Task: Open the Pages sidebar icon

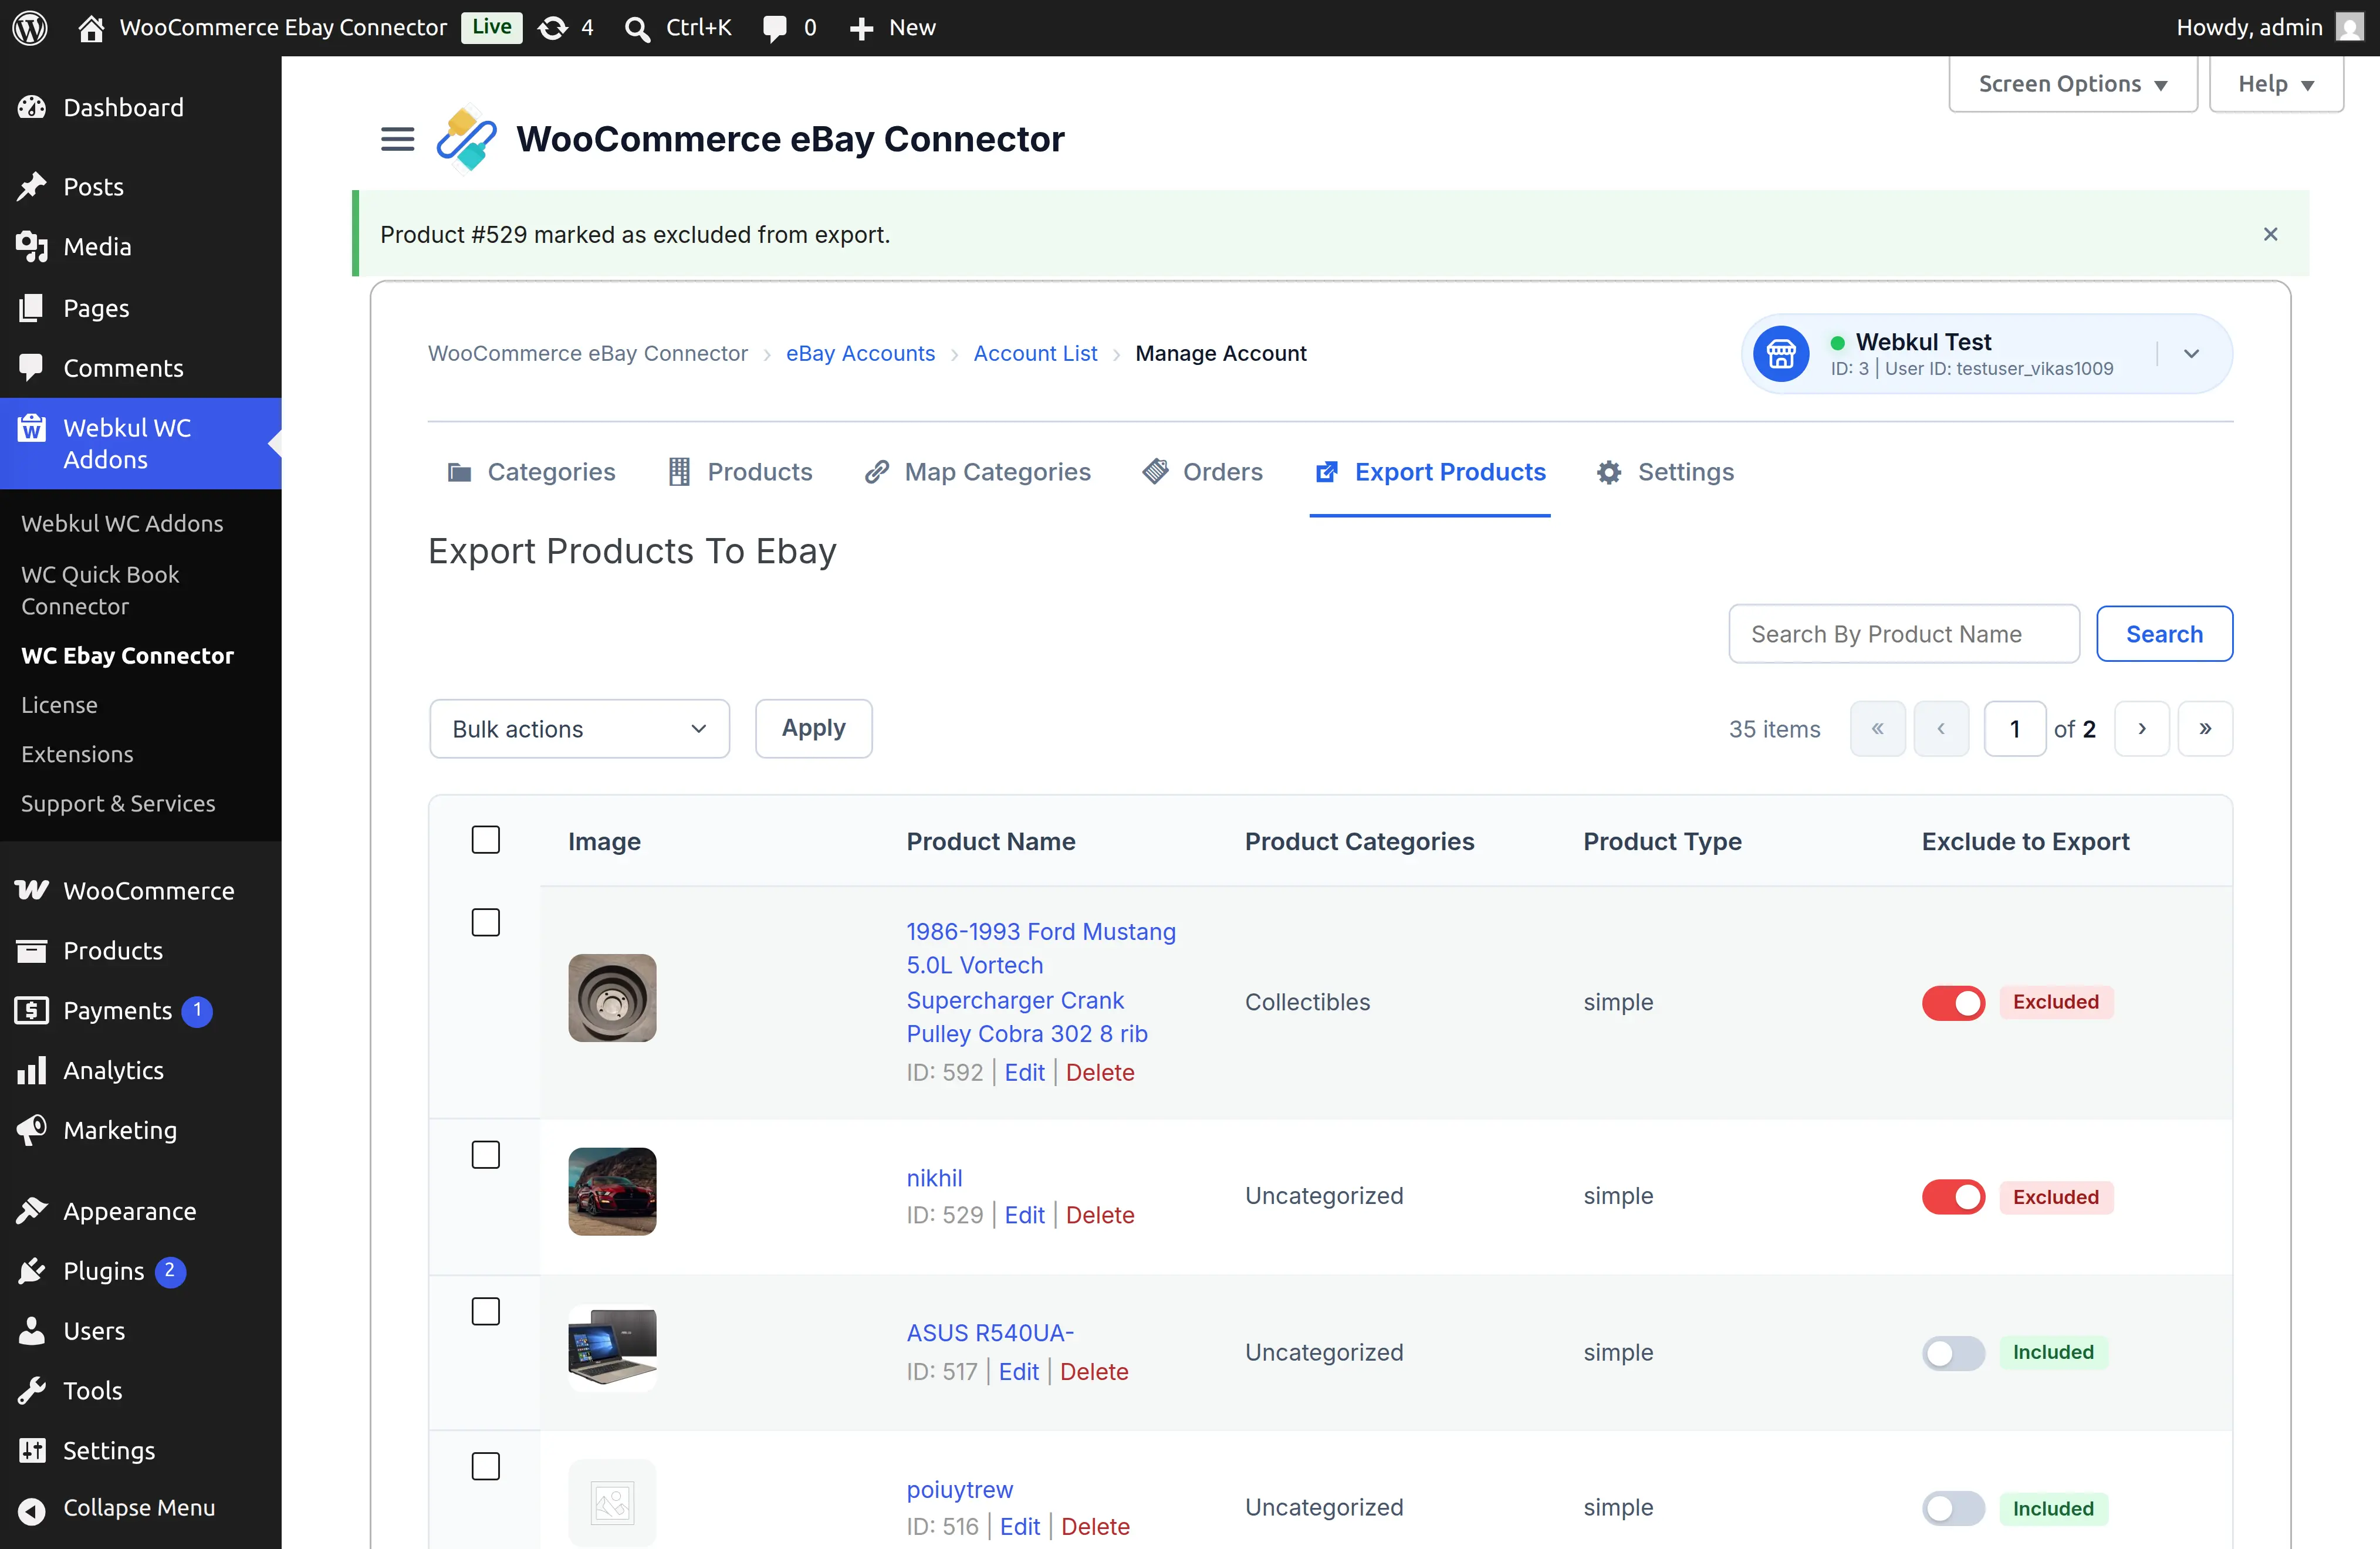Action: 32,307
